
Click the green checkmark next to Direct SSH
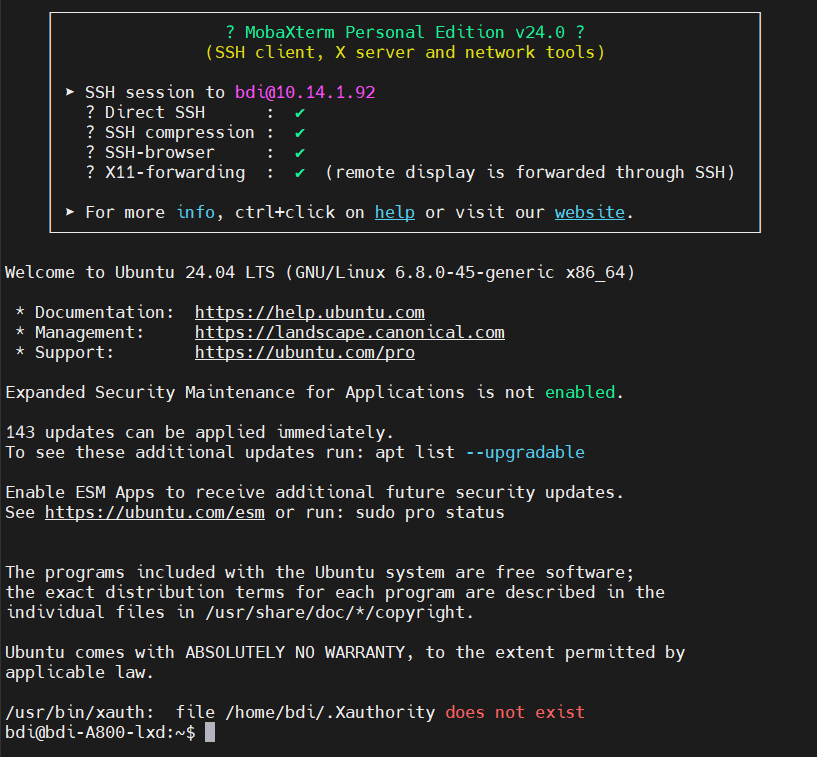297,112
